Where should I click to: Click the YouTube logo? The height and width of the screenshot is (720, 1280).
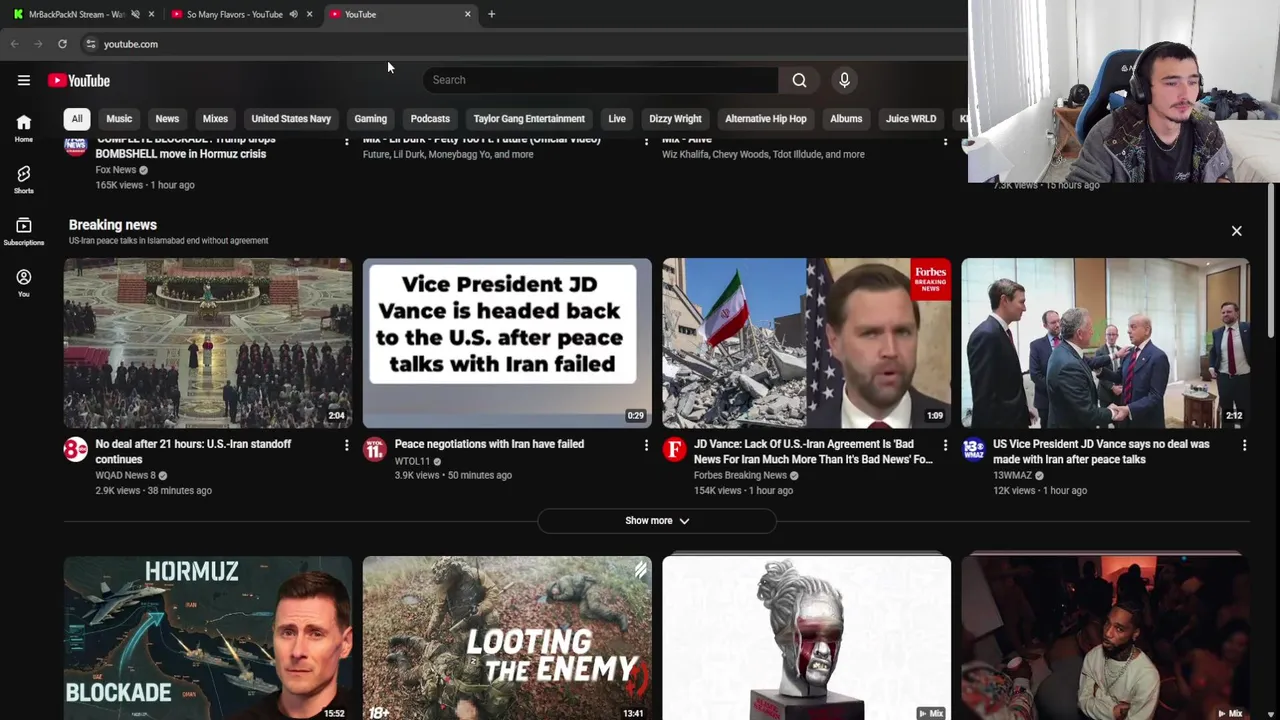[79, 80]
